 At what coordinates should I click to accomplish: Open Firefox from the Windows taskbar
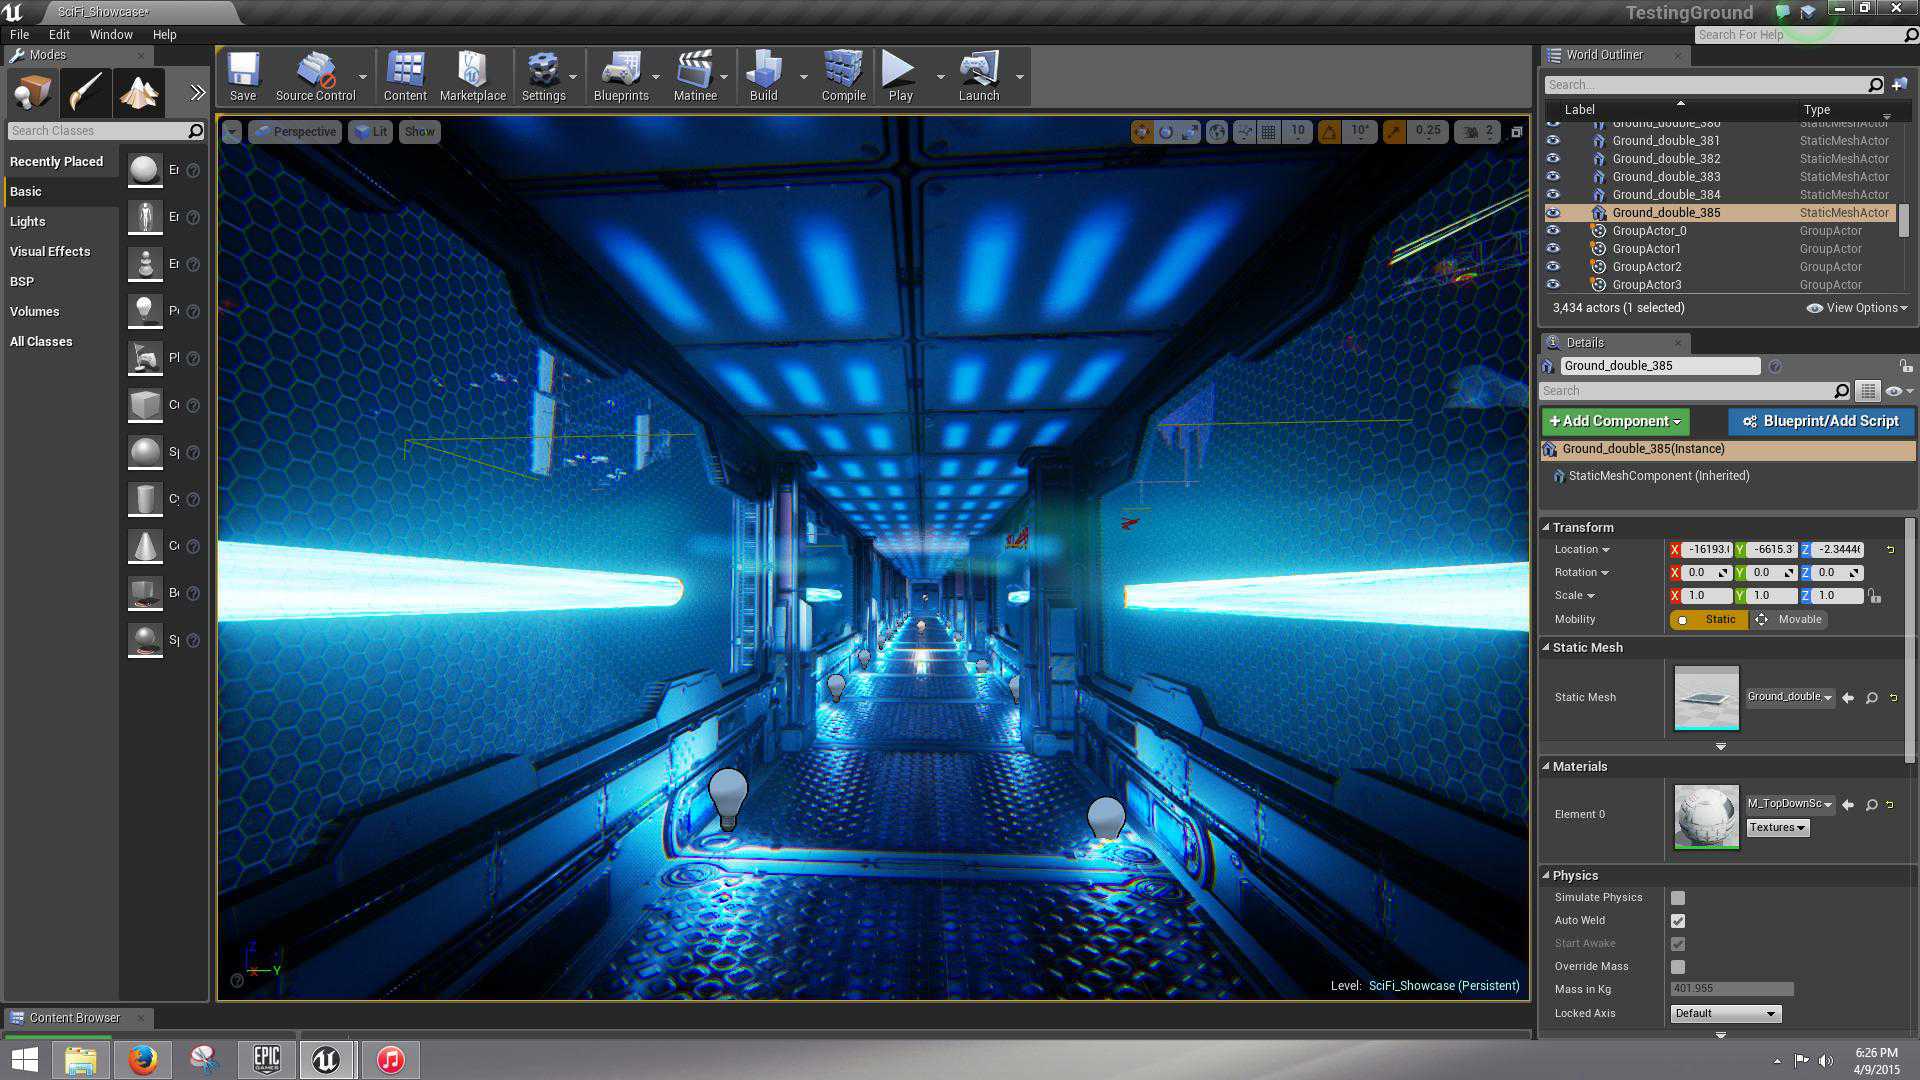(x=142, y=1059)
